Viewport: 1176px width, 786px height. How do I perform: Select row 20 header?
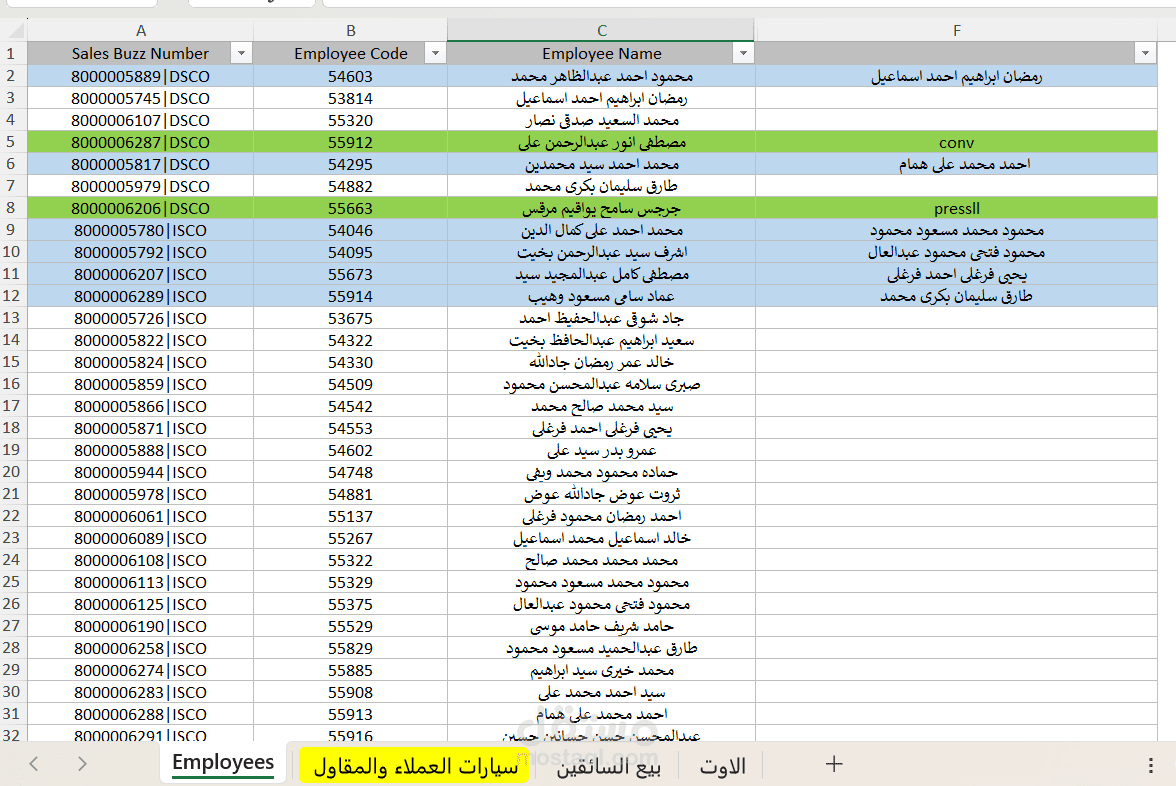click(x=11, y=472)
